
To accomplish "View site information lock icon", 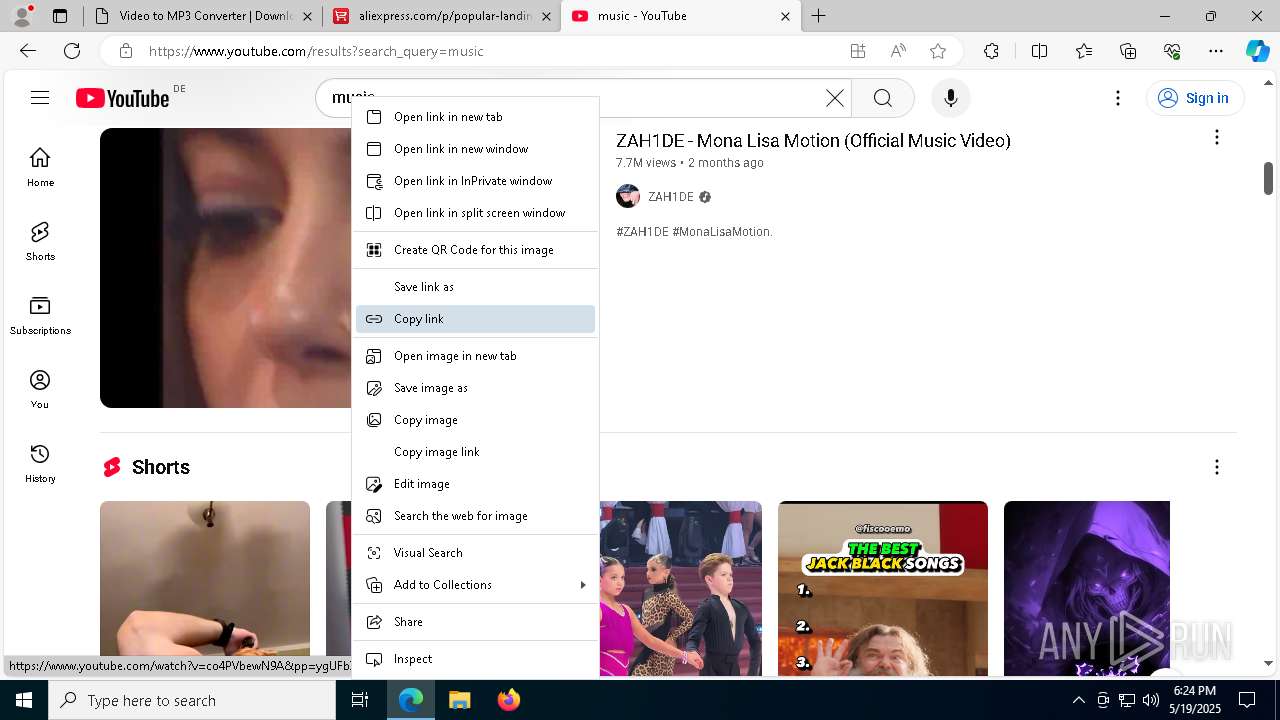I will click(x=126, y=51).
